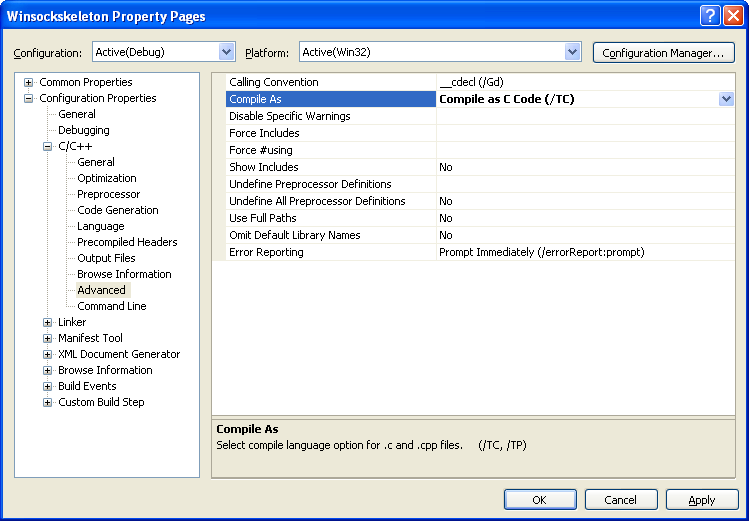This screenshot has width=749, height=521.
Task: Click the empty Disable Specific Warnings value field
Action: pos(586,116)
